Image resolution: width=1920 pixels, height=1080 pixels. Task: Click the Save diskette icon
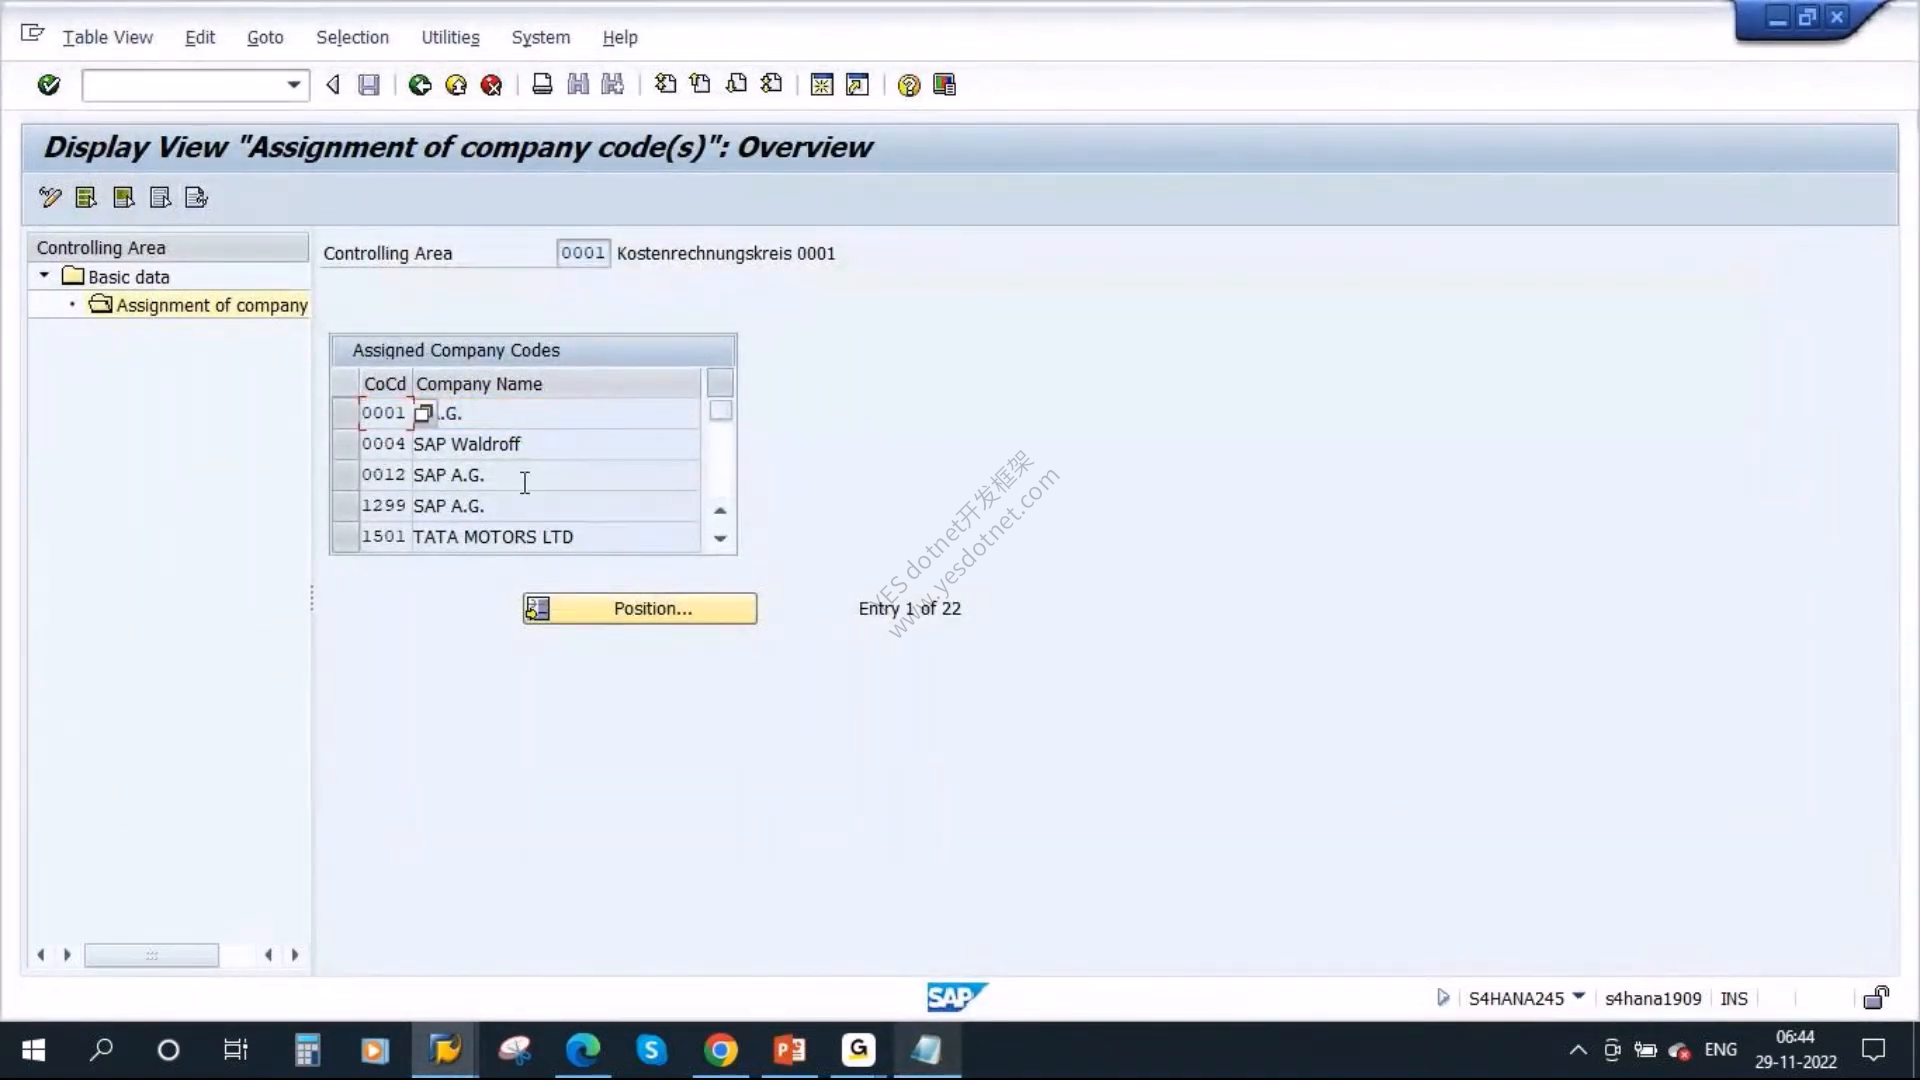369,85
